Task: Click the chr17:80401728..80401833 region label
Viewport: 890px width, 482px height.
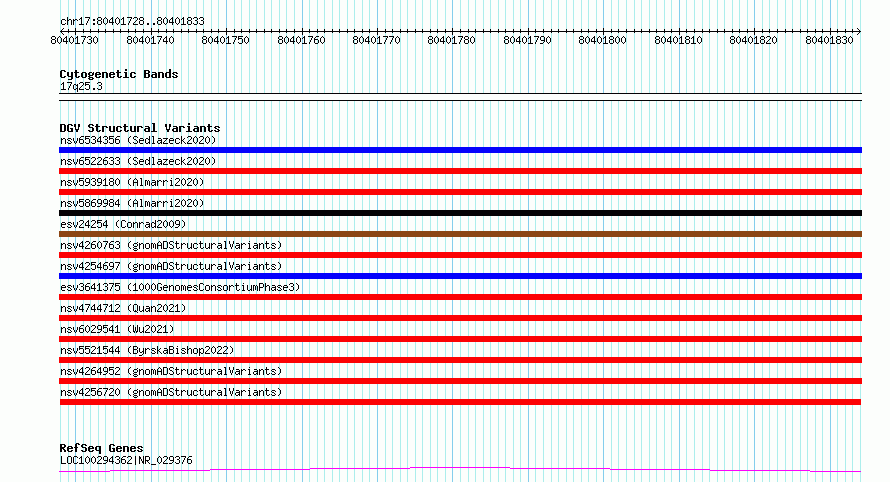Action: coord(132,21)
